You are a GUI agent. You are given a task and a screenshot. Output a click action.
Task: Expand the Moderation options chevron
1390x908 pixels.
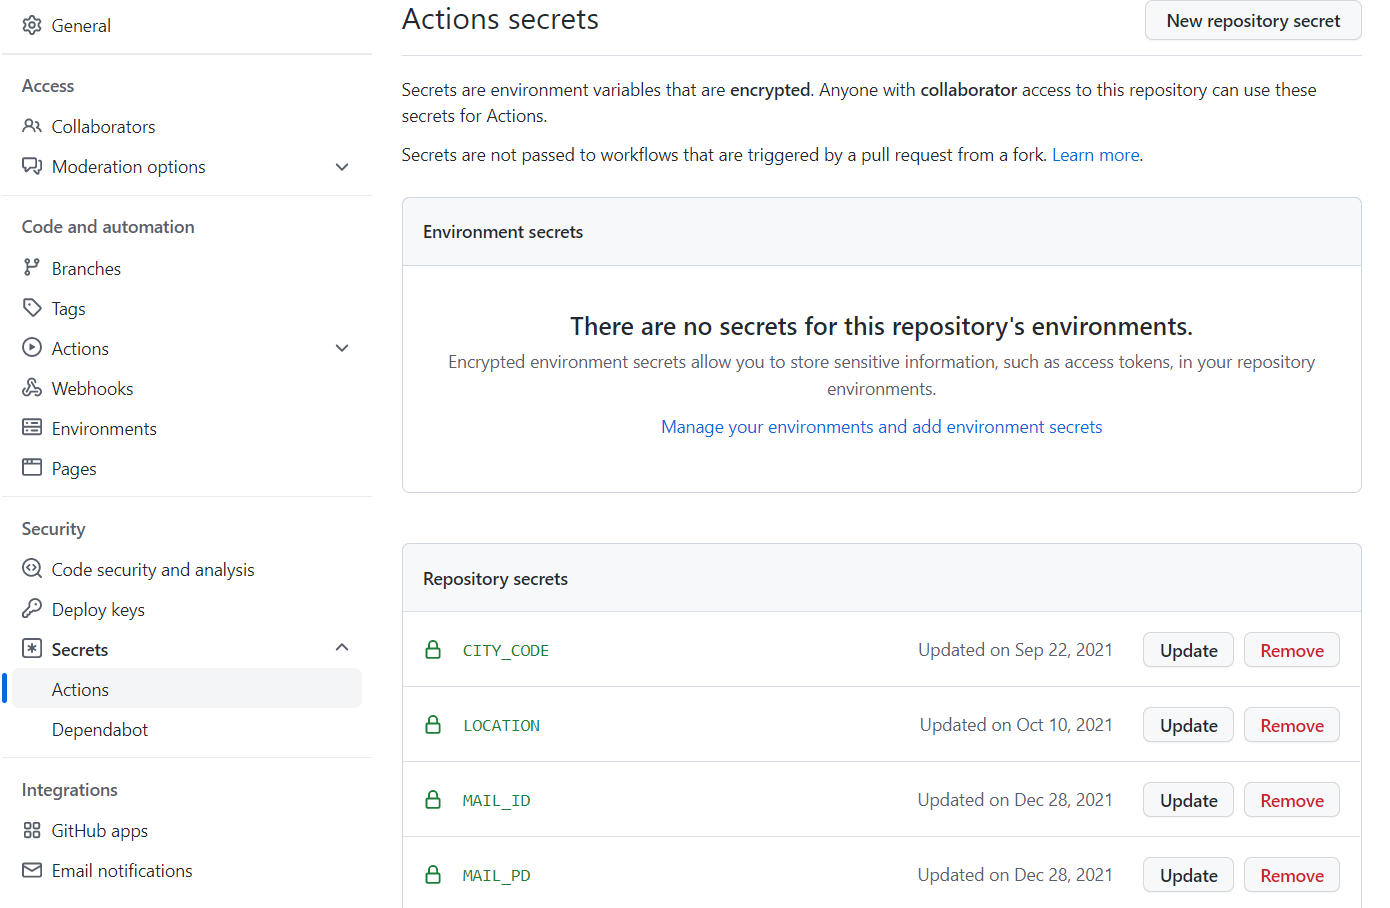342,167
